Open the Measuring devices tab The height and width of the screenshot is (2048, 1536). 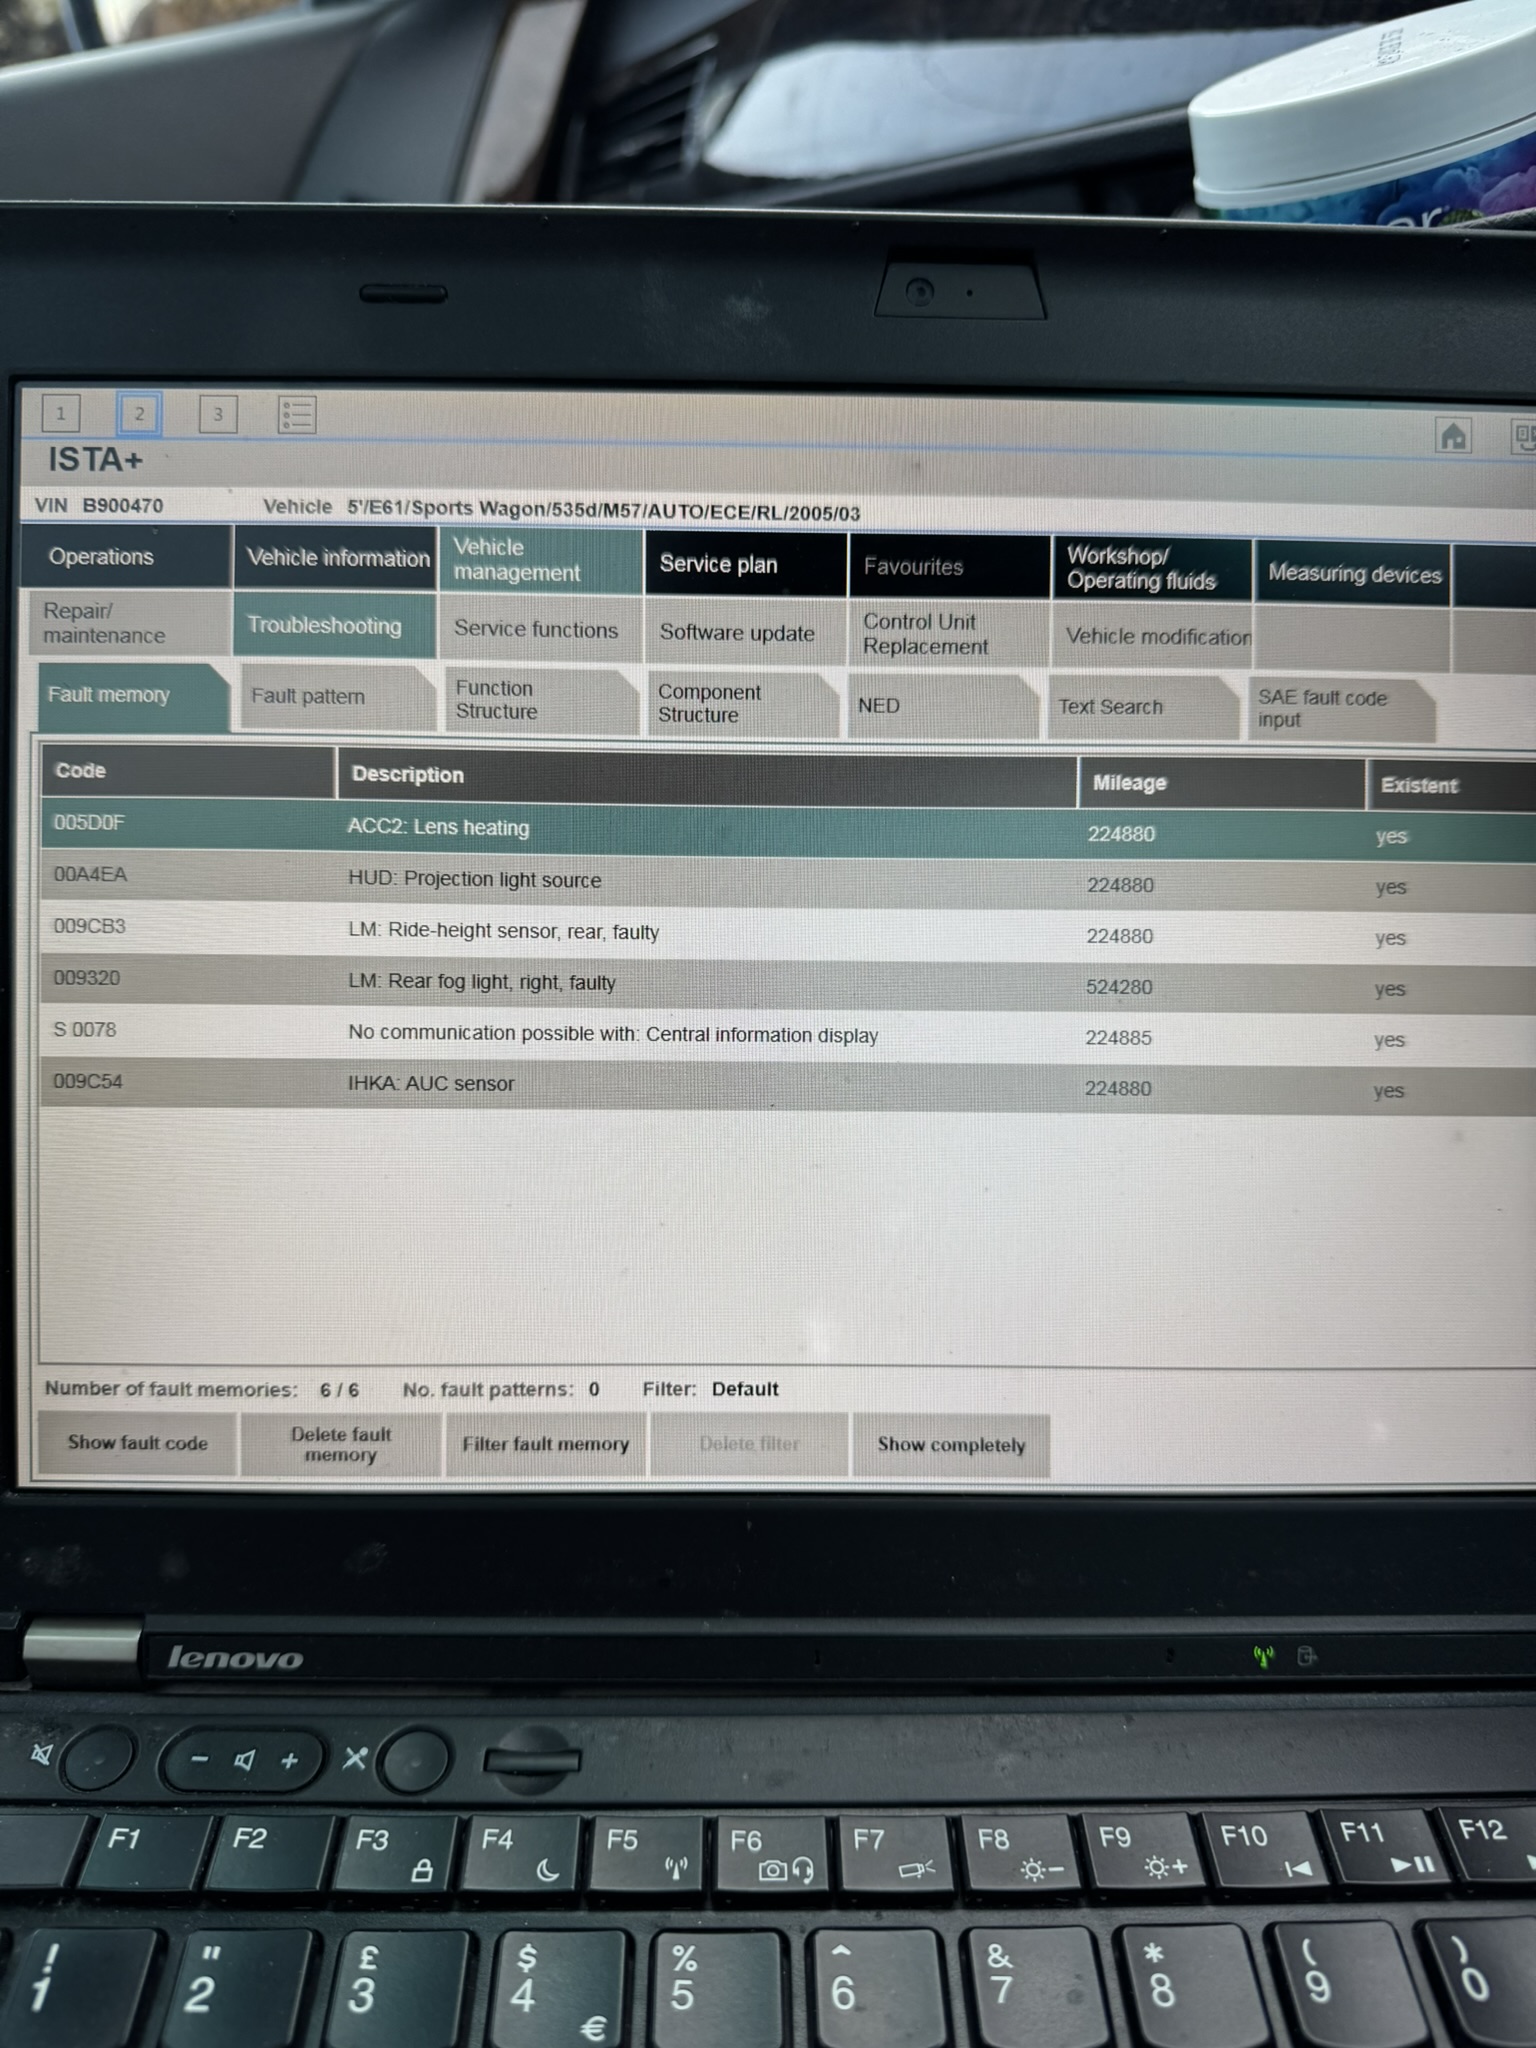click(x=1353, y=573)
